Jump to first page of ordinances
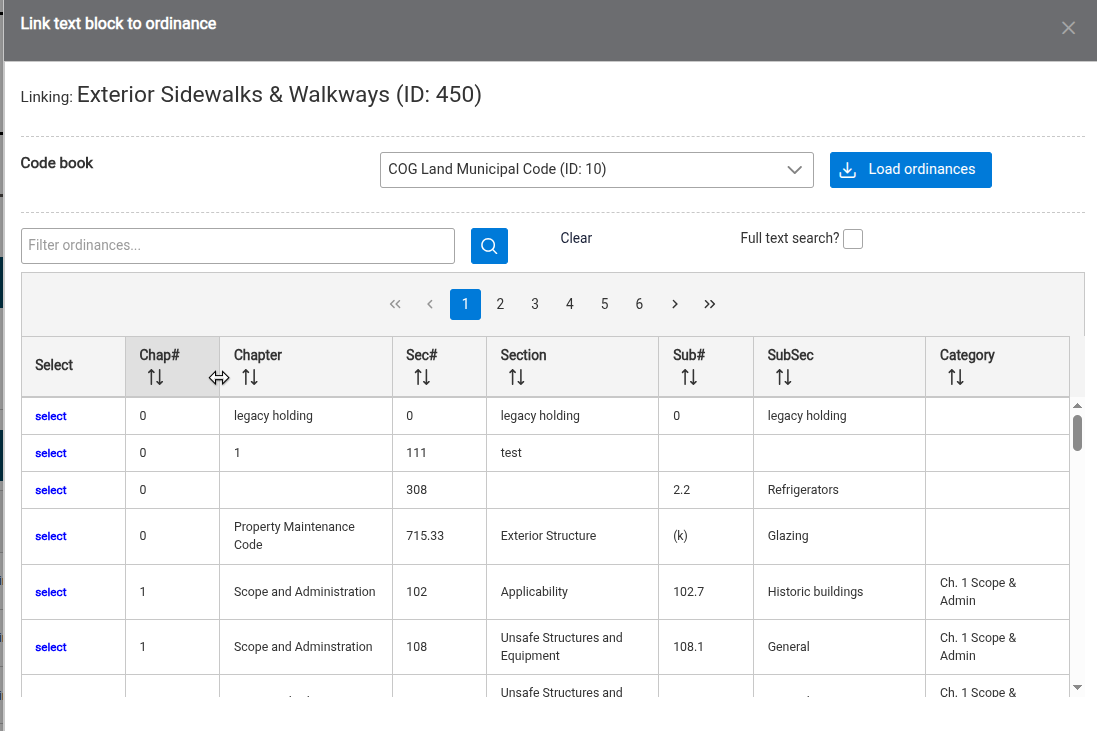This screenshot has width=1097, height=731. pos(395,304)
